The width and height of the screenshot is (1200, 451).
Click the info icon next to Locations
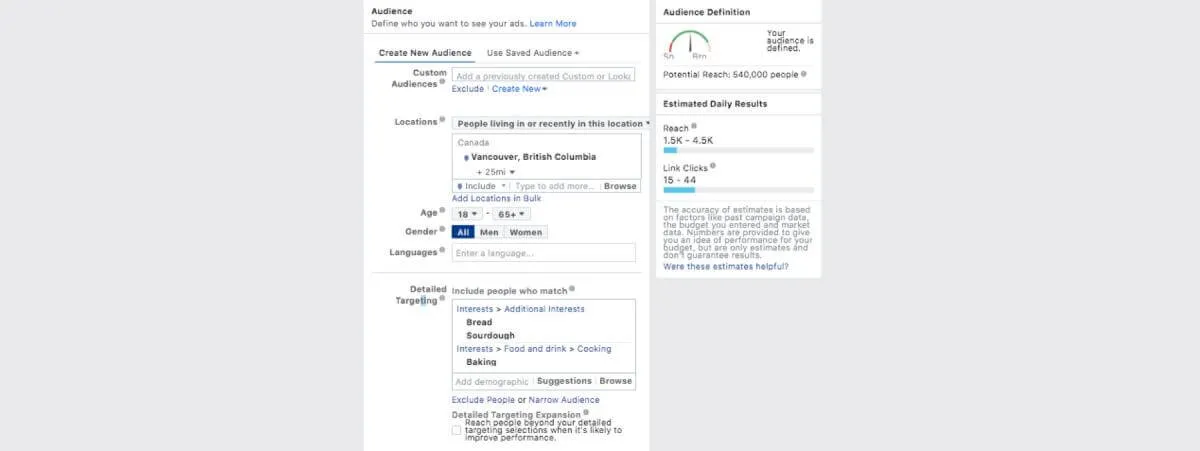[443, 121]
